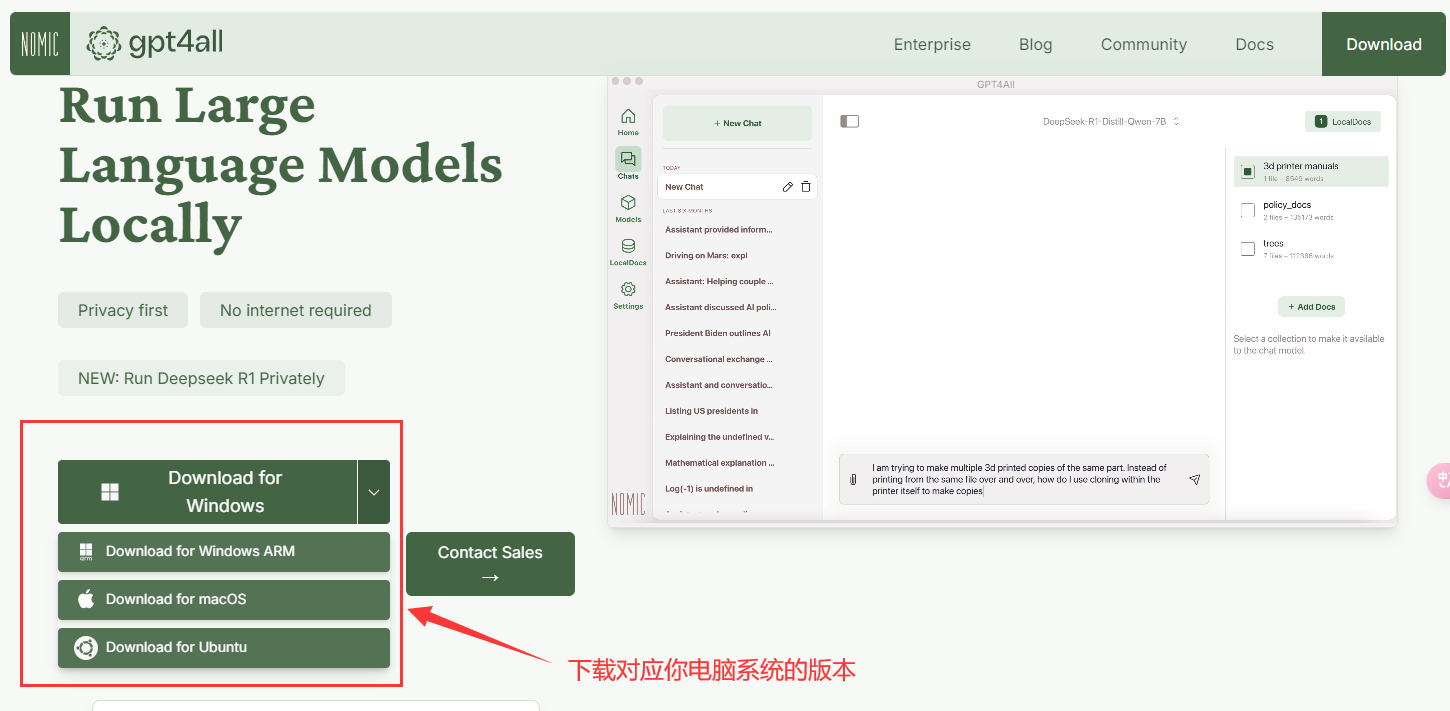Open the "Listing US presidents in" chat
The image size is (1450, 711).
coord(712,411)
